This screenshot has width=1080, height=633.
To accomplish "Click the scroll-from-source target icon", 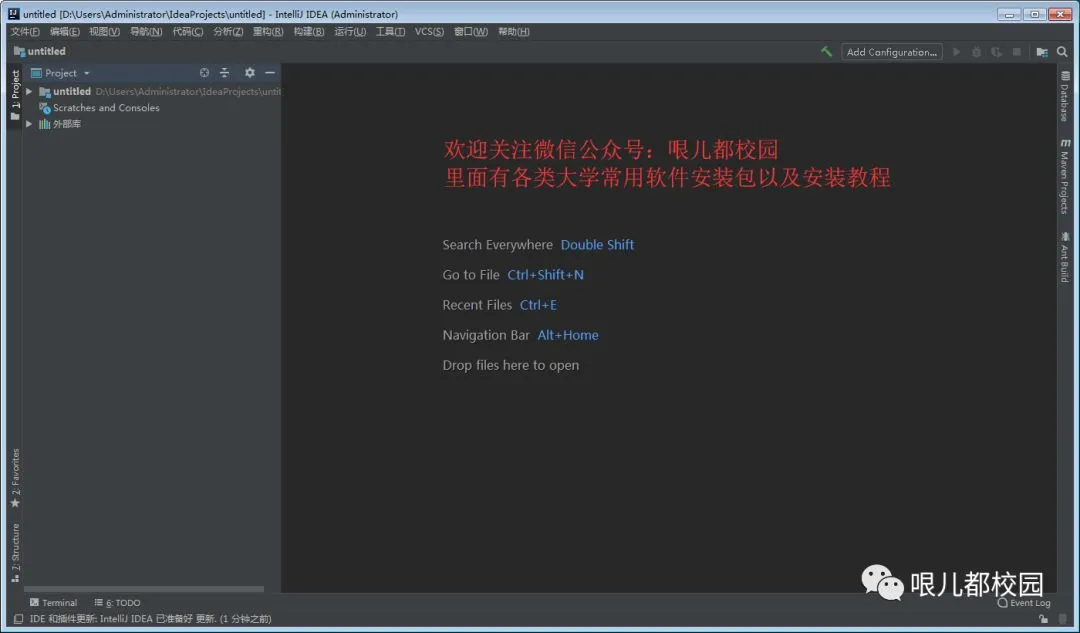I will point(204,72).
